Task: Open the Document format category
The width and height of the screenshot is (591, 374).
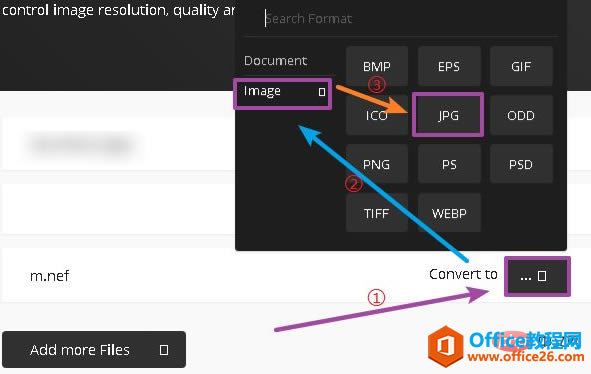Action: pos(276,61)
